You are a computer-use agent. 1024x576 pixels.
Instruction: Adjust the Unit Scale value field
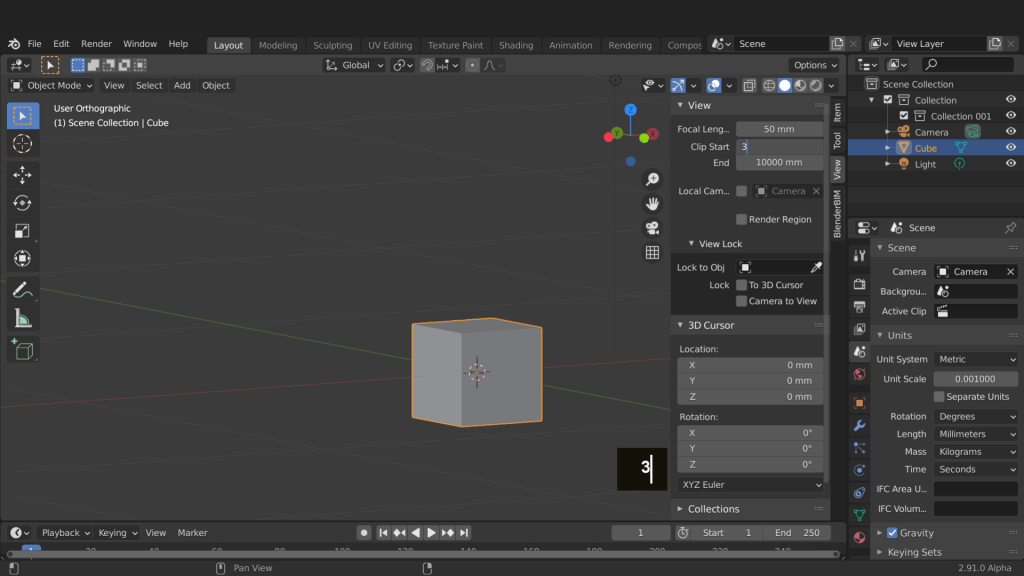[x=975, y=379]
